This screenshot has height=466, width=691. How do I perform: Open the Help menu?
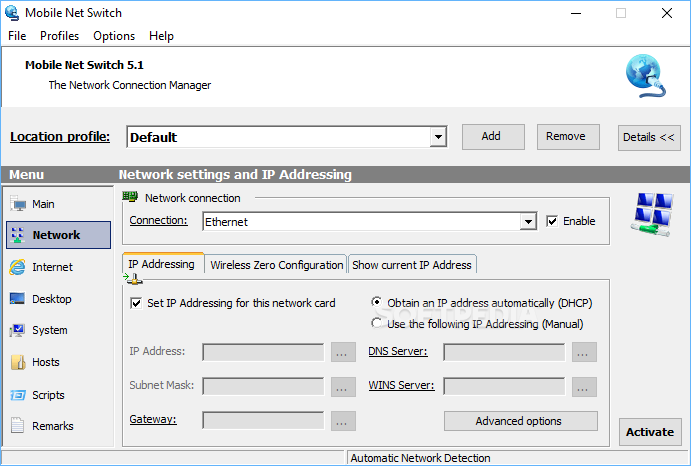(x=161, y=36)
